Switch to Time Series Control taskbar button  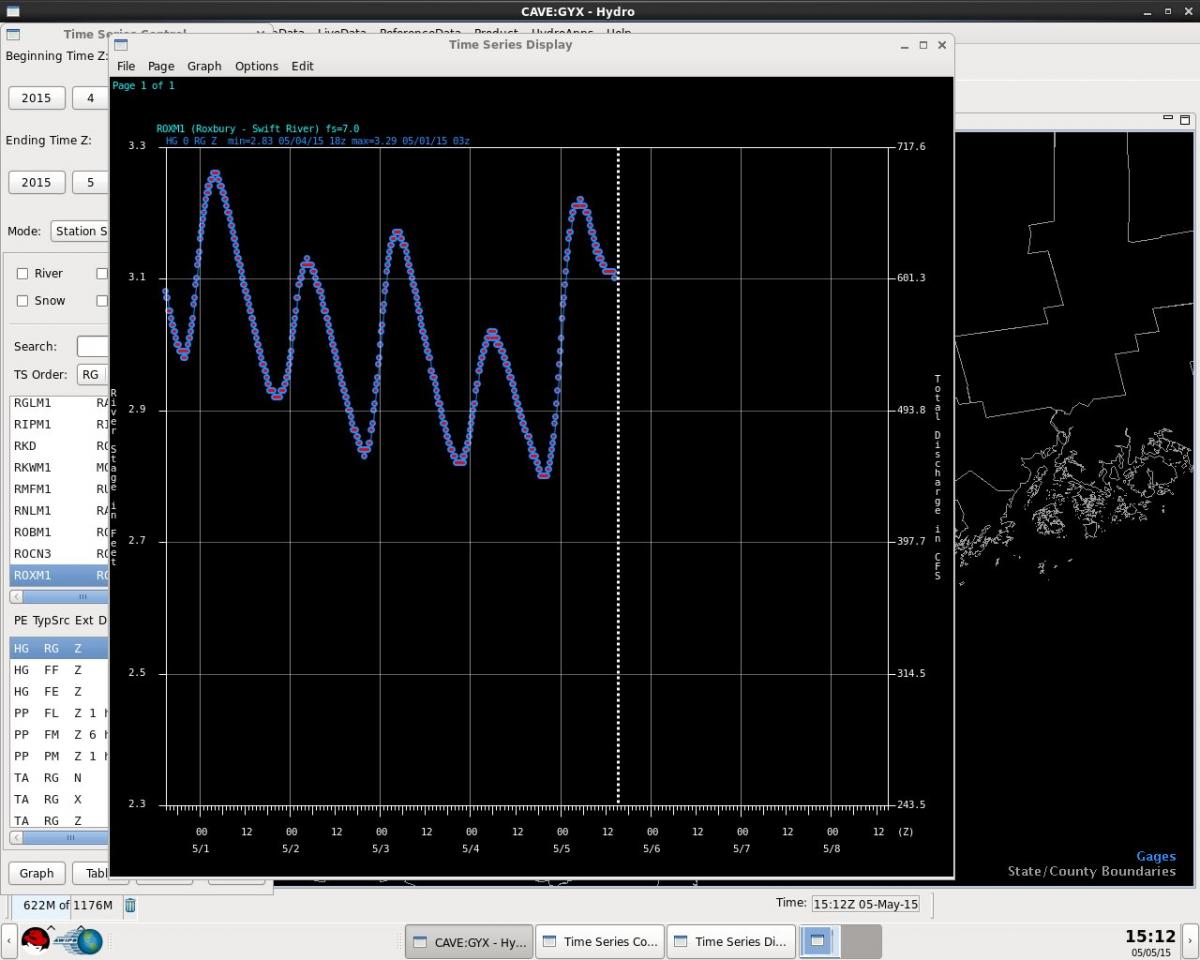599,941
